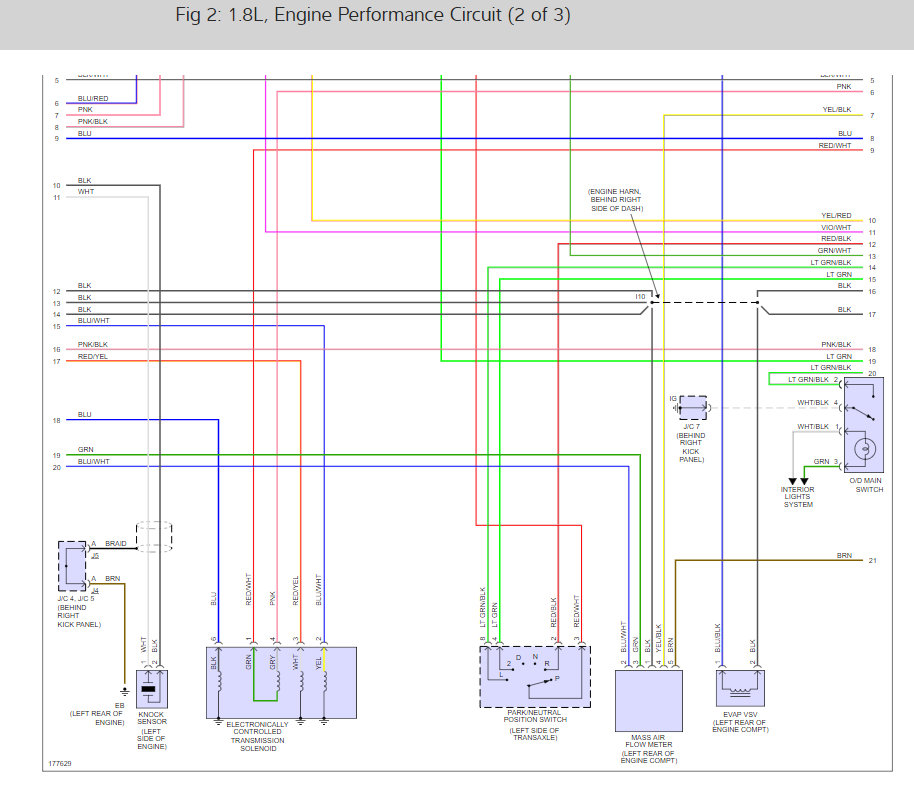Select the EB left rear of engine label
This screenshot has width=914, height=794.
[97, 714]
